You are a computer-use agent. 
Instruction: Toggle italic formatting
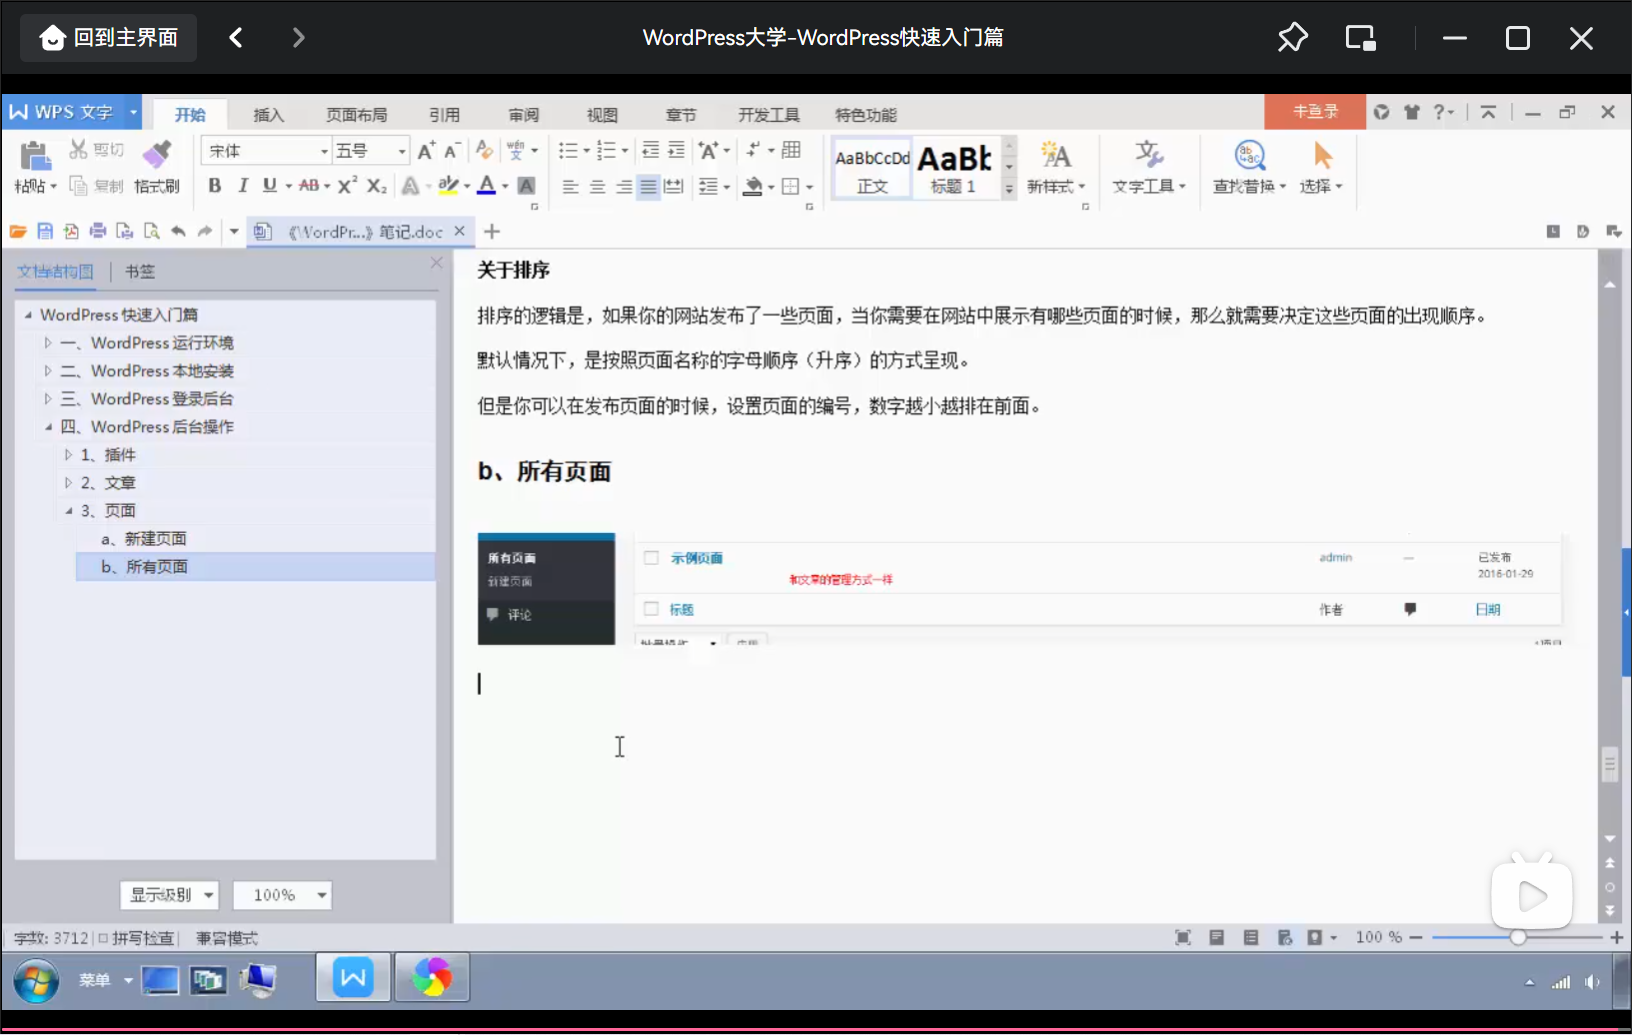242,186
